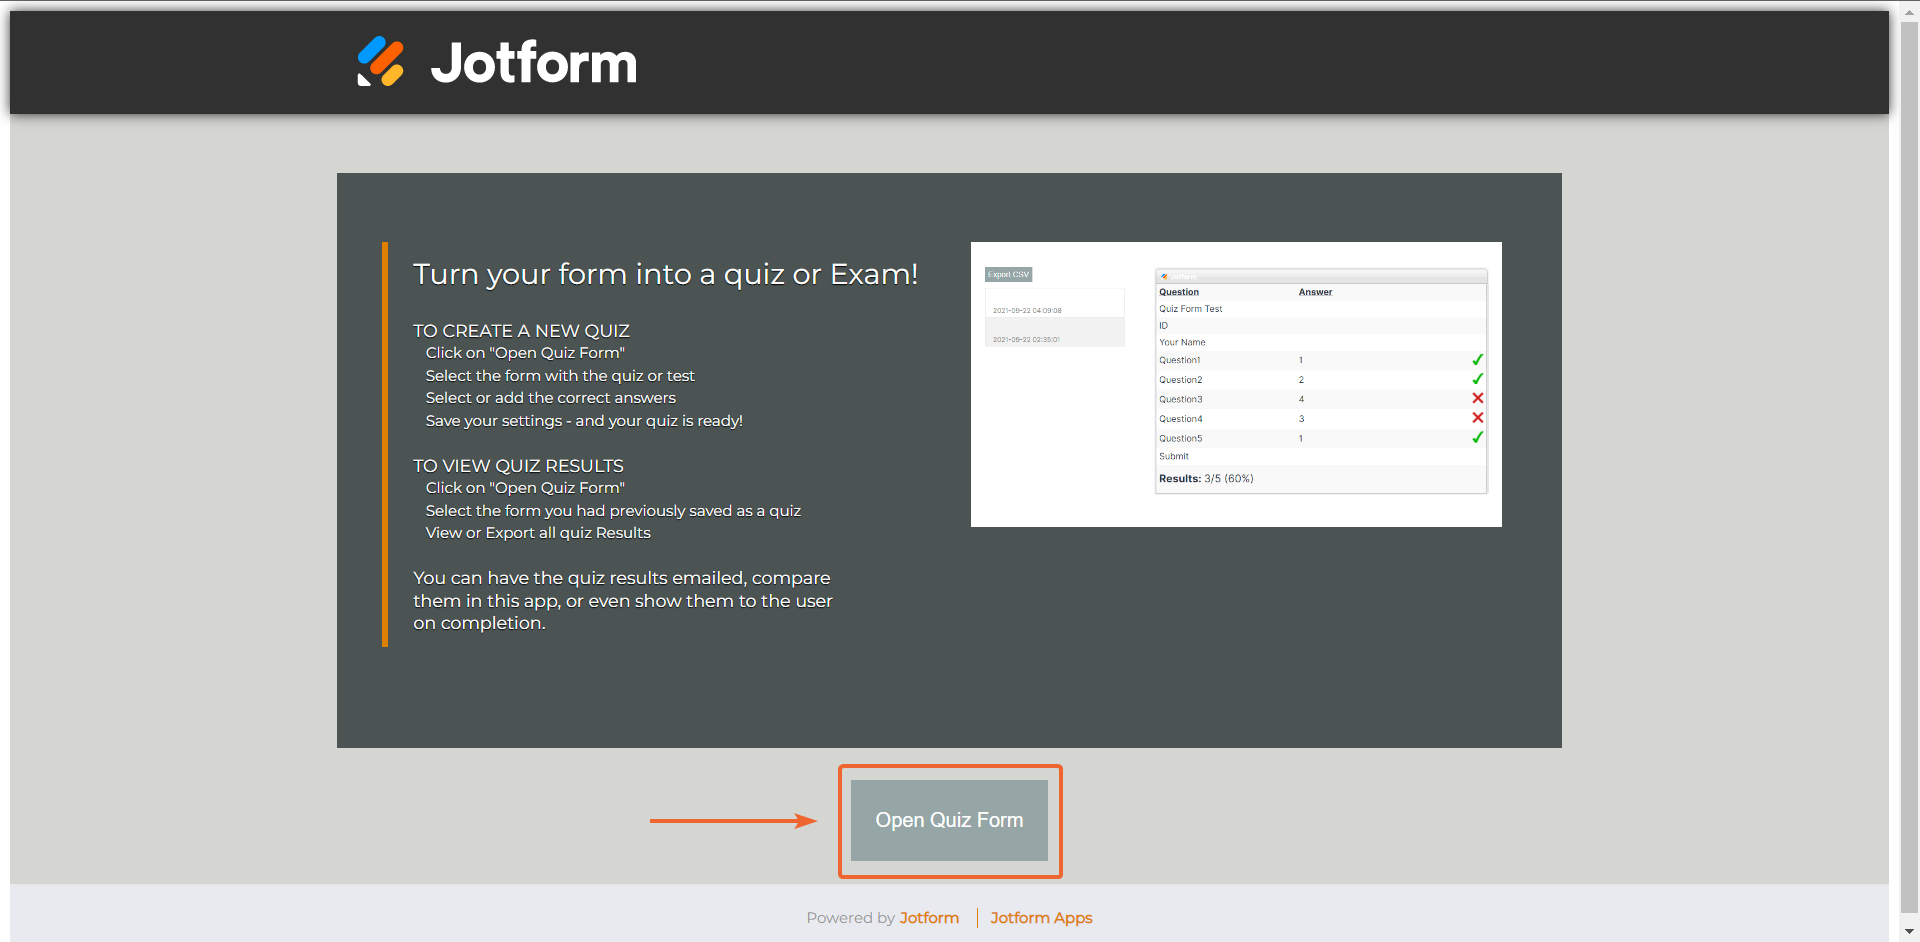
Task: Click "Save your settings - and your quiz is ready!"
Action: [x=584, y=421]
